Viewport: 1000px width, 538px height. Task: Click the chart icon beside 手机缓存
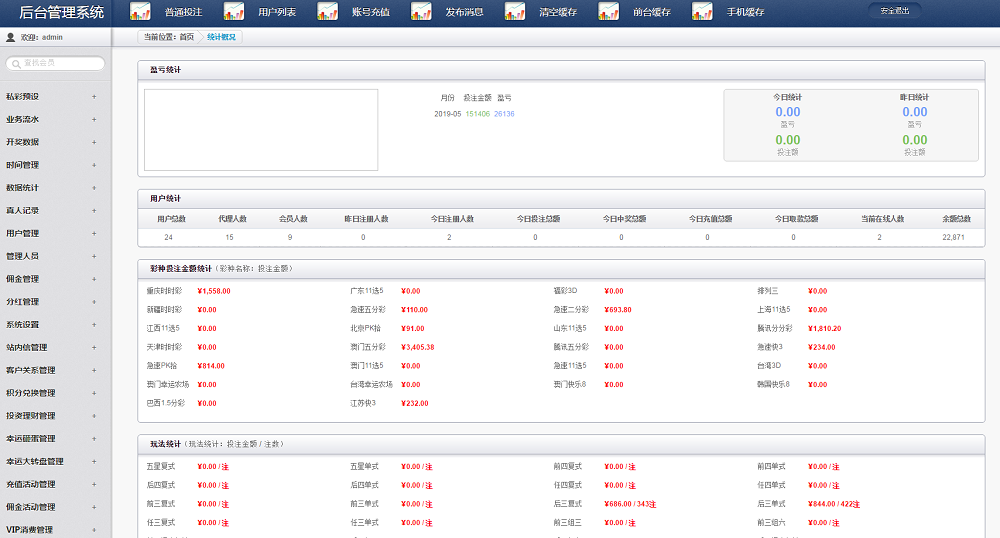tap(702, 12)
